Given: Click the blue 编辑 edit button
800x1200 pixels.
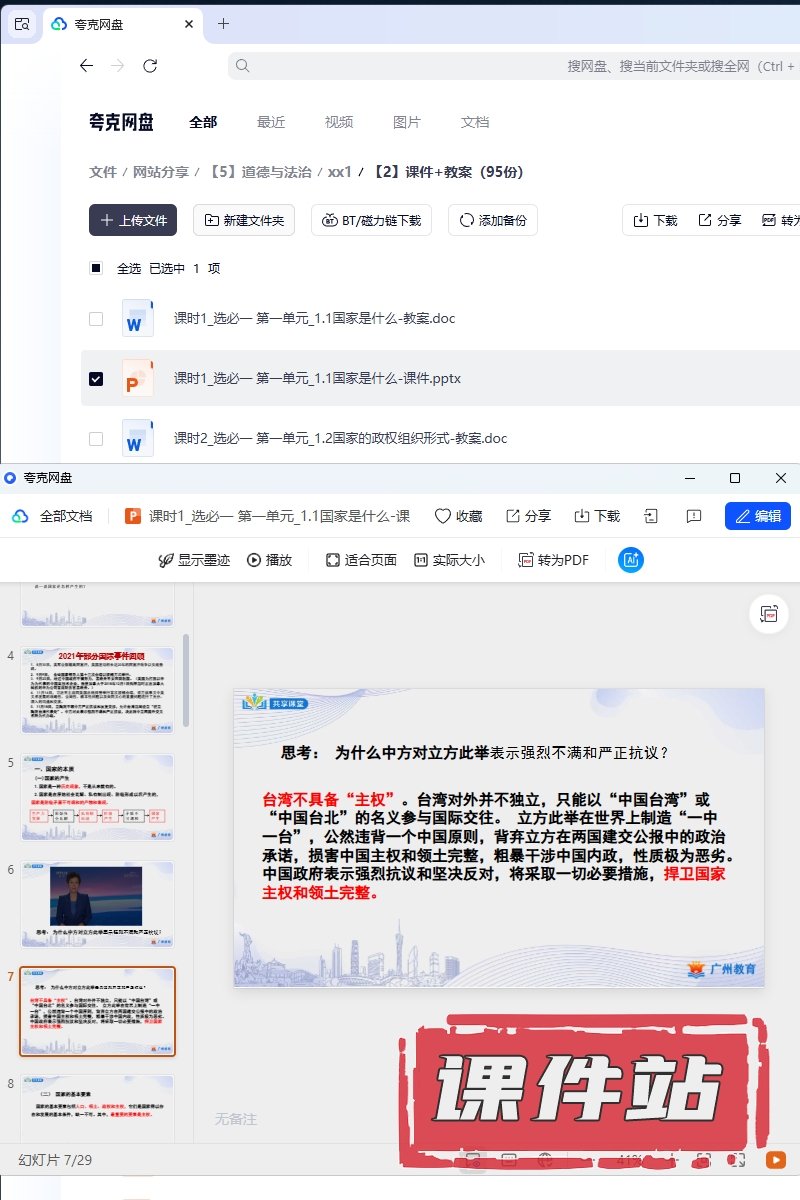Looking at the screenshot, I should click(x=757, y=516).
